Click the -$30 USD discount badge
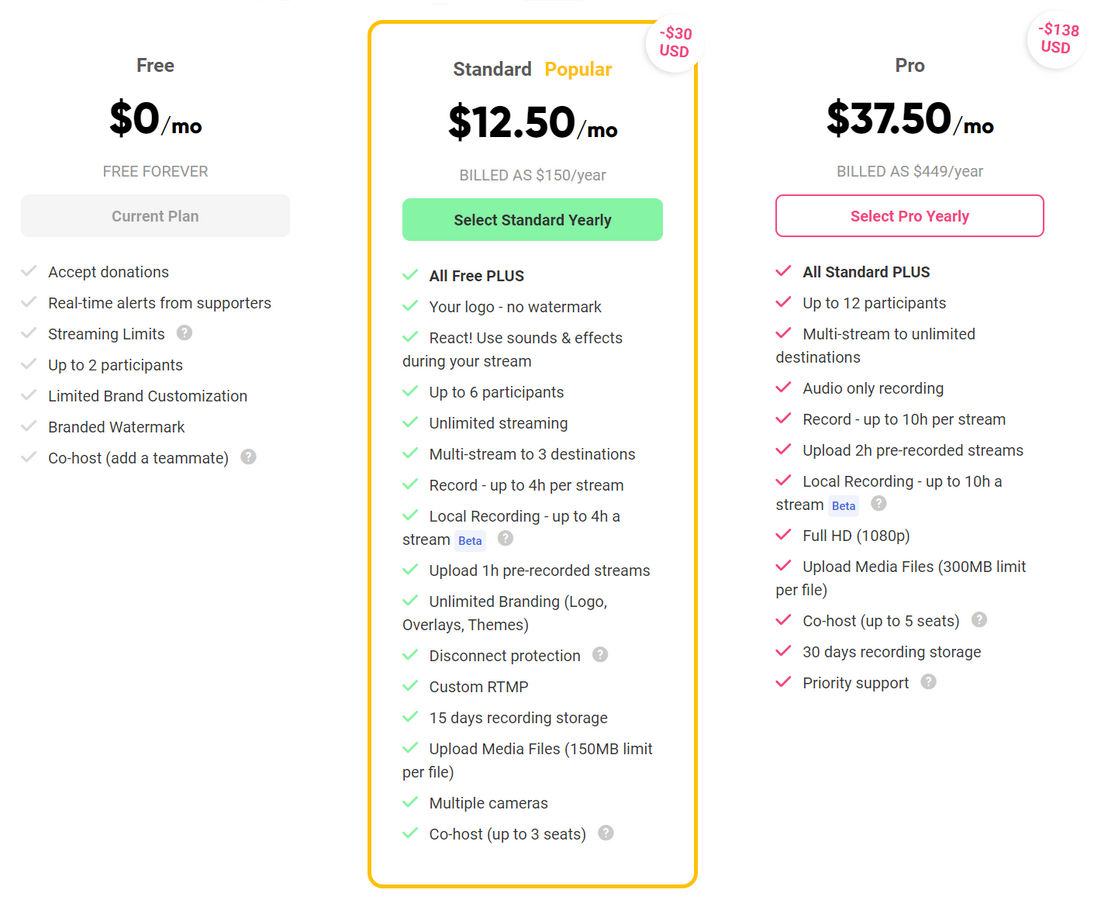 click(675, 42)
